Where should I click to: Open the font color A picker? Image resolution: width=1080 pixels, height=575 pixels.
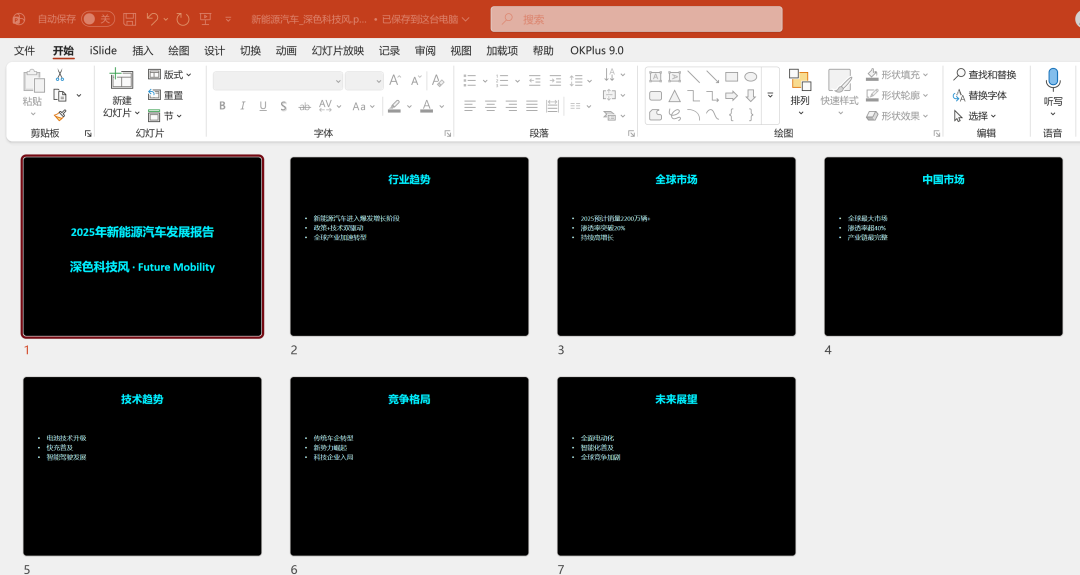(x=432, y=106)
